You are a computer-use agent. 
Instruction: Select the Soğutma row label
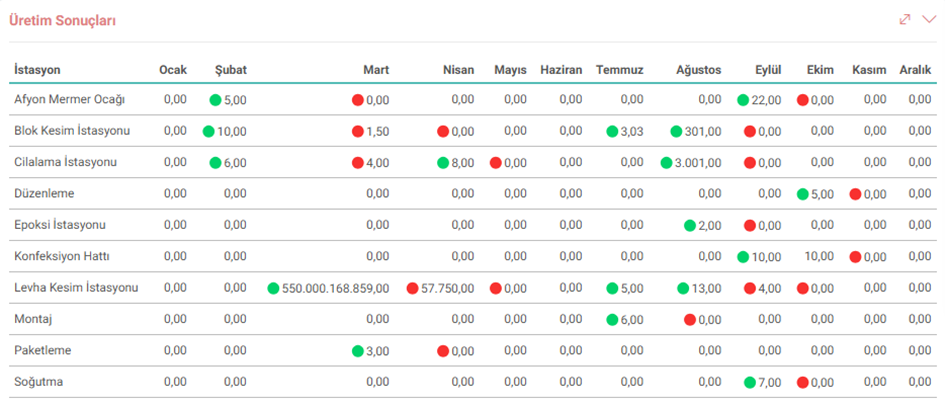point(39,382)
